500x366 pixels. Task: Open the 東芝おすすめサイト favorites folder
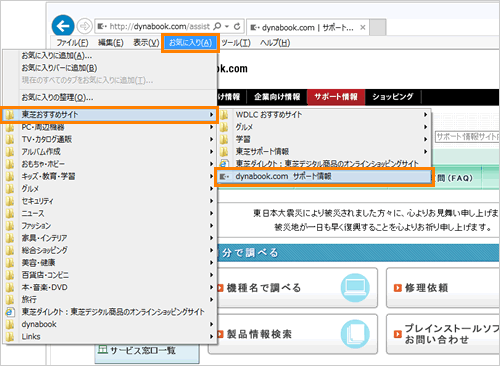[109, 115]
